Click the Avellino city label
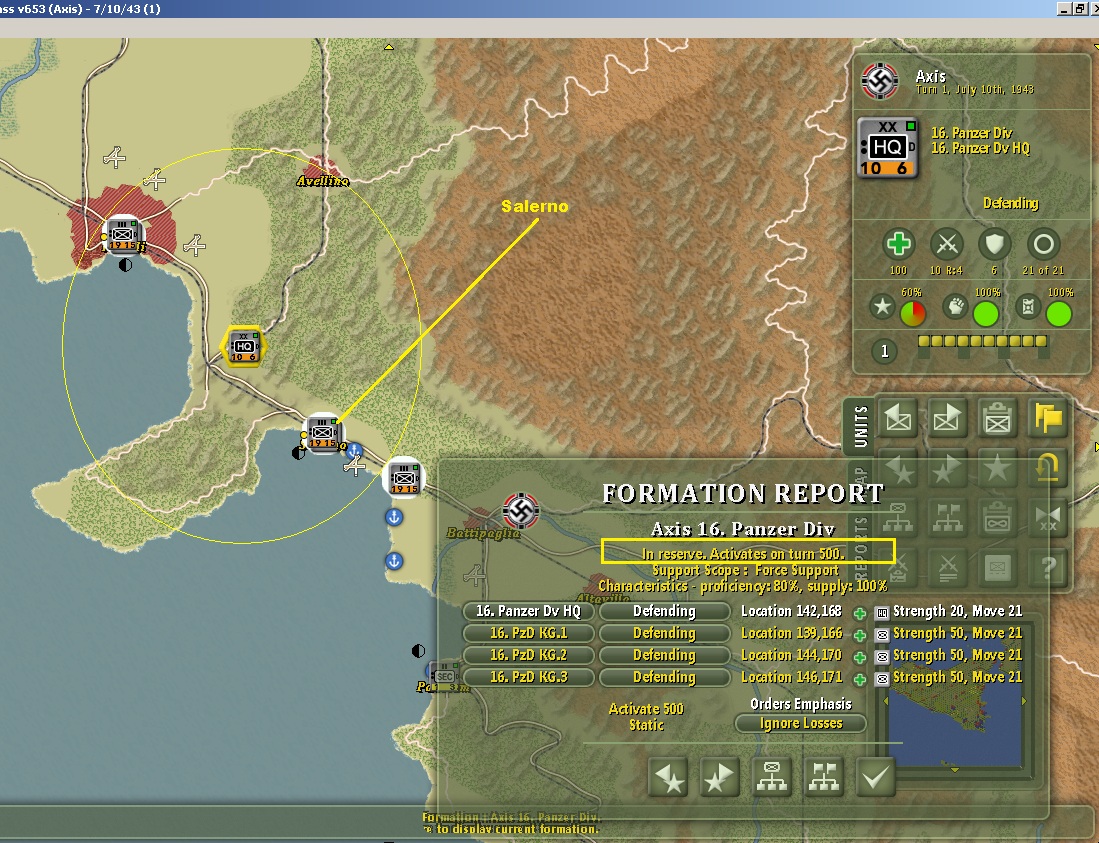 click(x=323, y=181)
